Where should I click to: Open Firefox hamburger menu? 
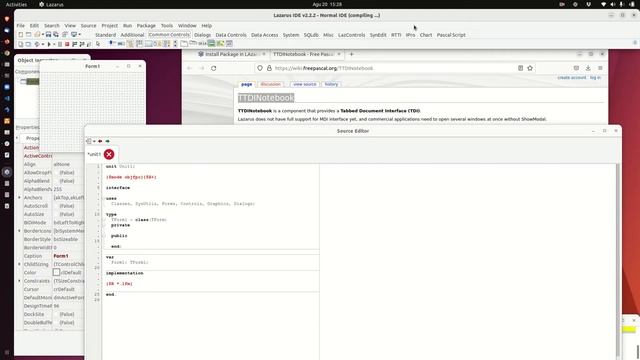600,68
